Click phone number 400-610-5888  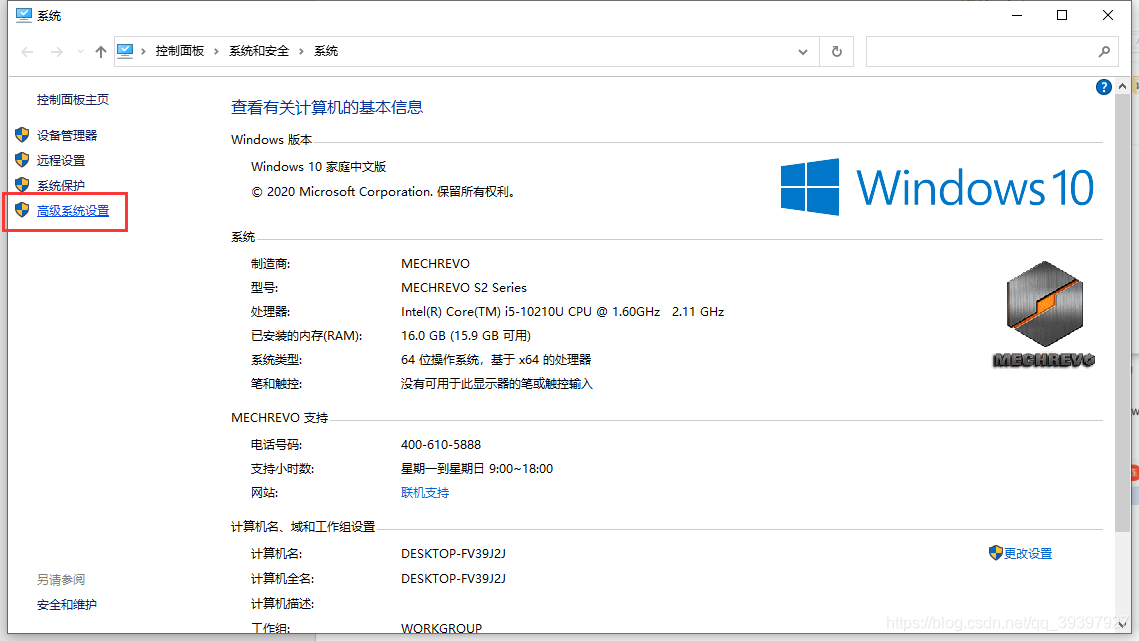pos(441,445)
